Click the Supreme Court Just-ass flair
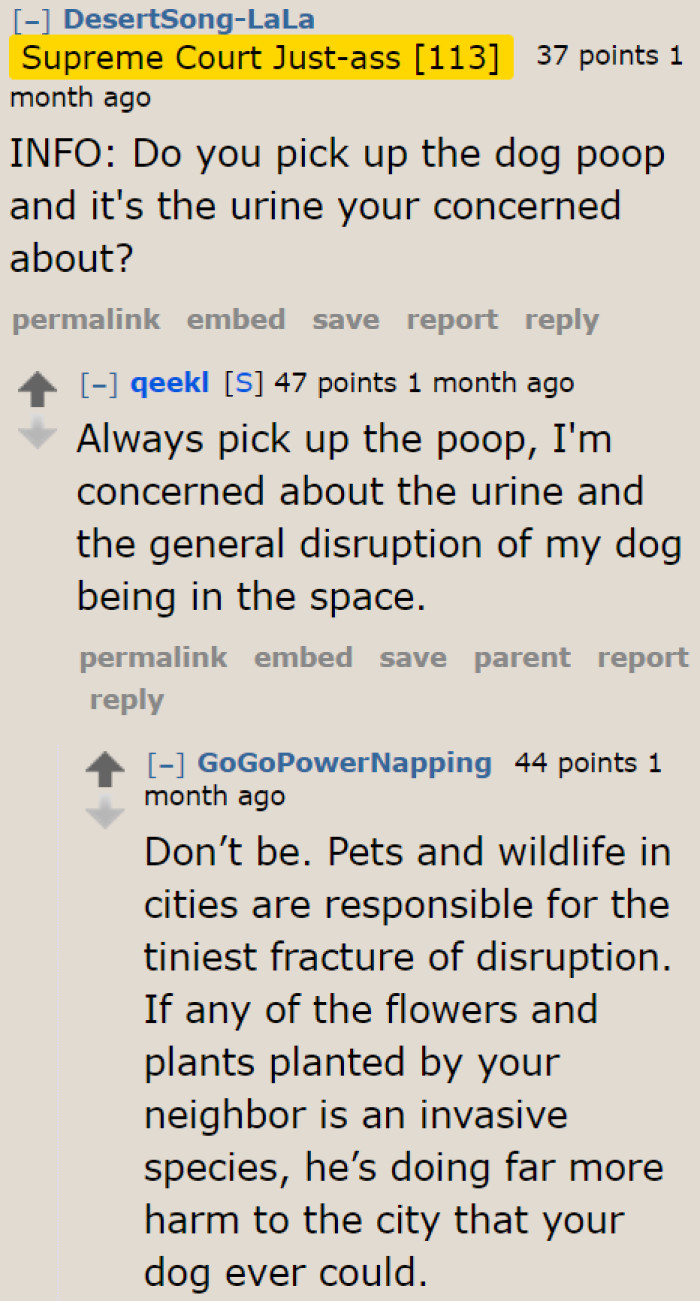This screenshot has width=700, height=1301. click(262, 57)
